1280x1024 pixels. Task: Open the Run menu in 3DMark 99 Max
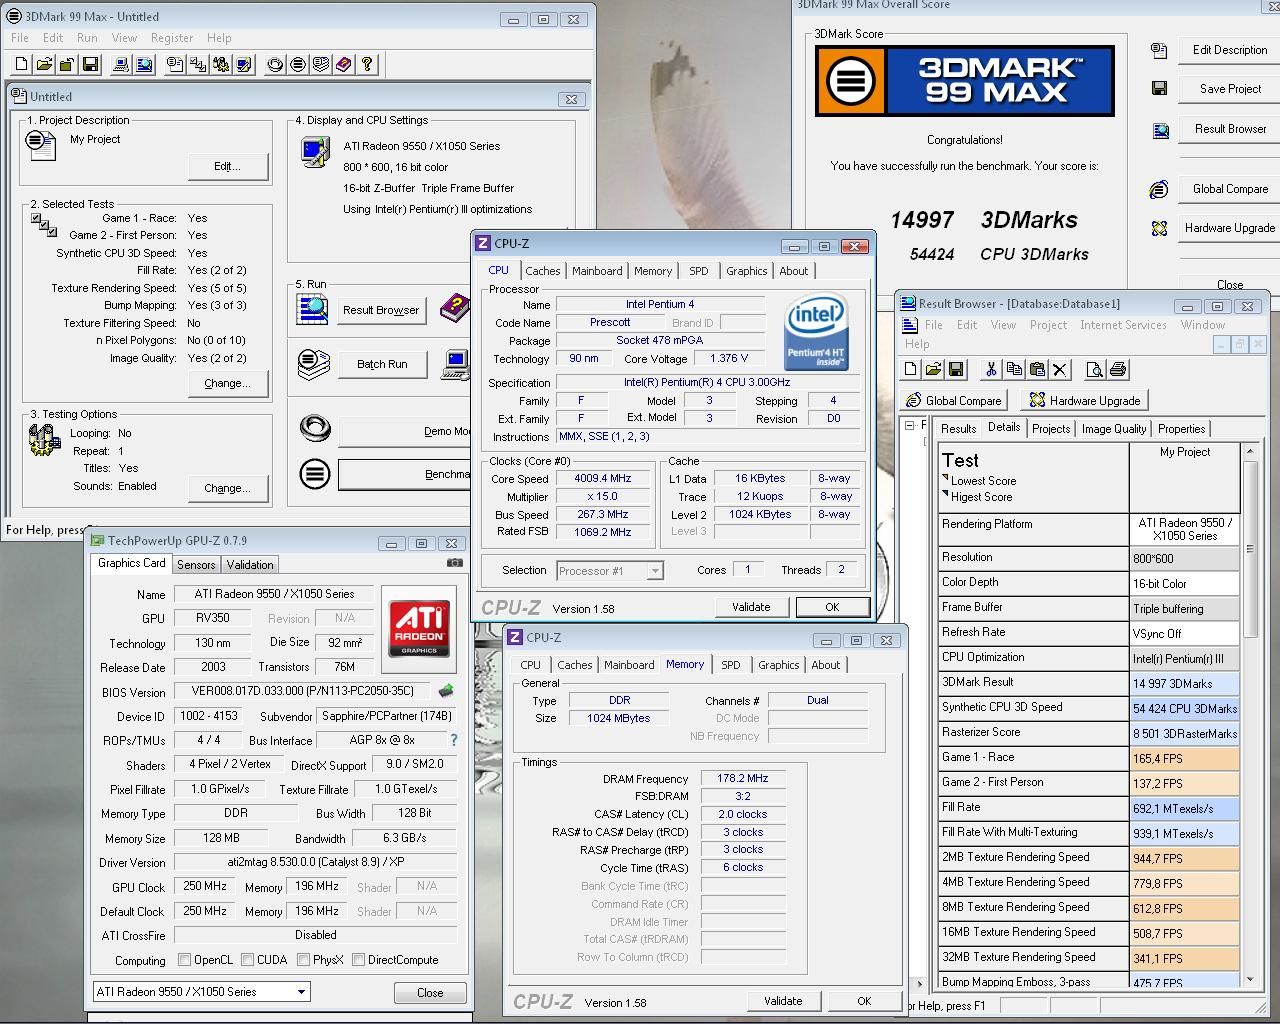[x=87, y=38]
